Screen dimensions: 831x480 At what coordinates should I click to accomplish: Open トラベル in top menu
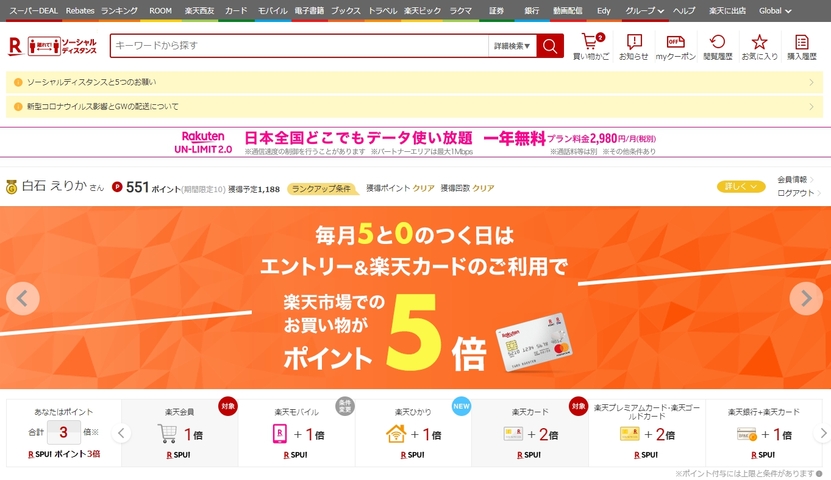pos(383,11)
